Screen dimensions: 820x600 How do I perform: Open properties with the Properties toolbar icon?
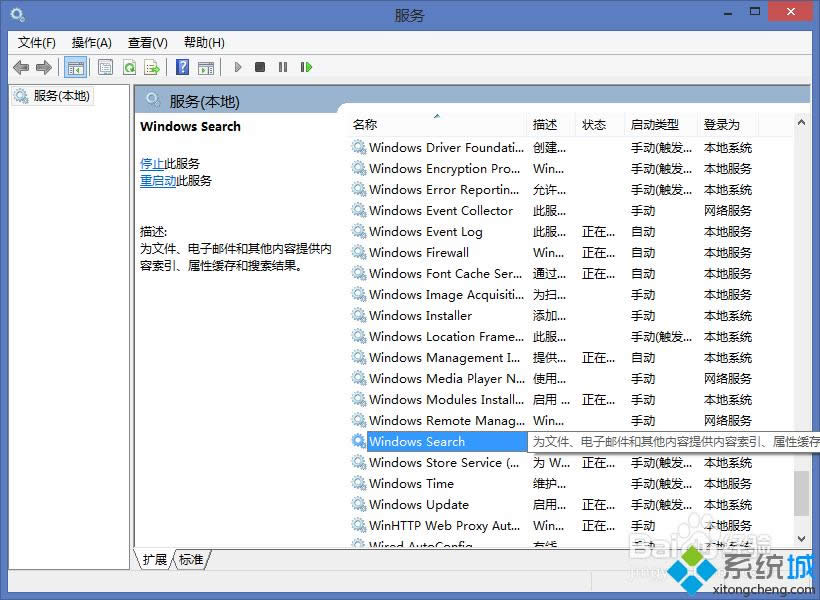[105, 67]
